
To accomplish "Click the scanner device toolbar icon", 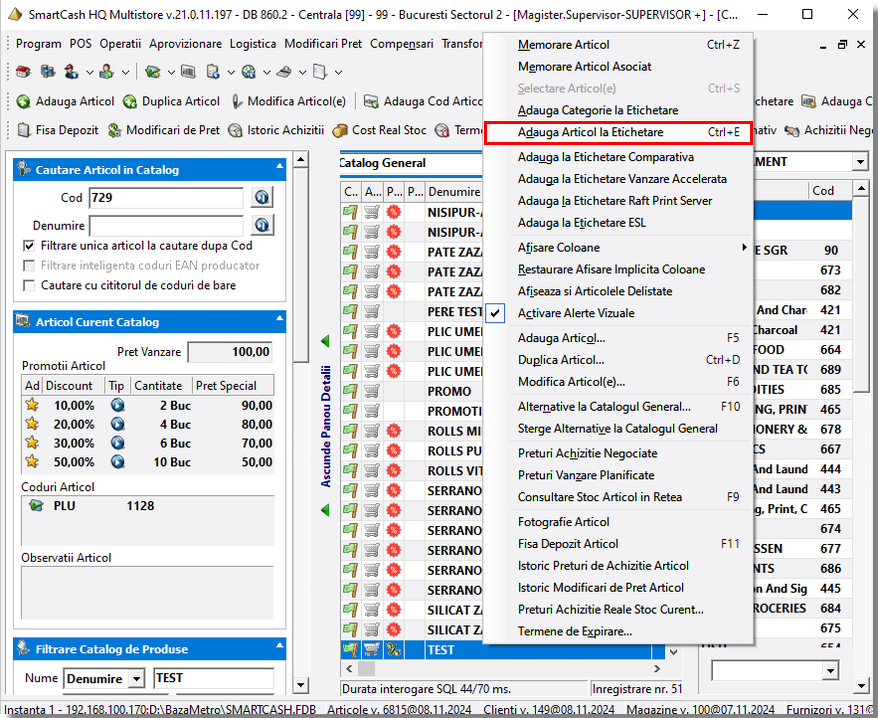I will tap(284, 72).
